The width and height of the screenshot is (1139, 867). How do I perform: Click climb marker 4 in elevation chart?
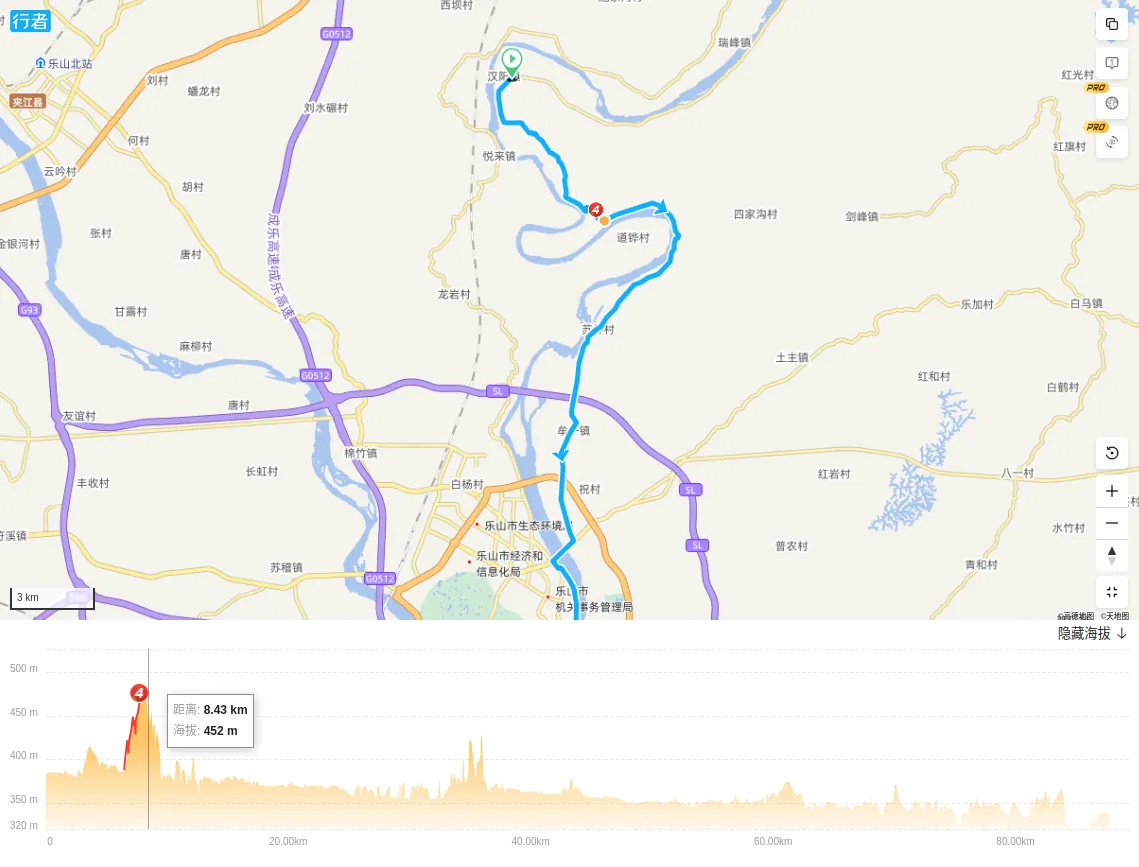[139, 693]
